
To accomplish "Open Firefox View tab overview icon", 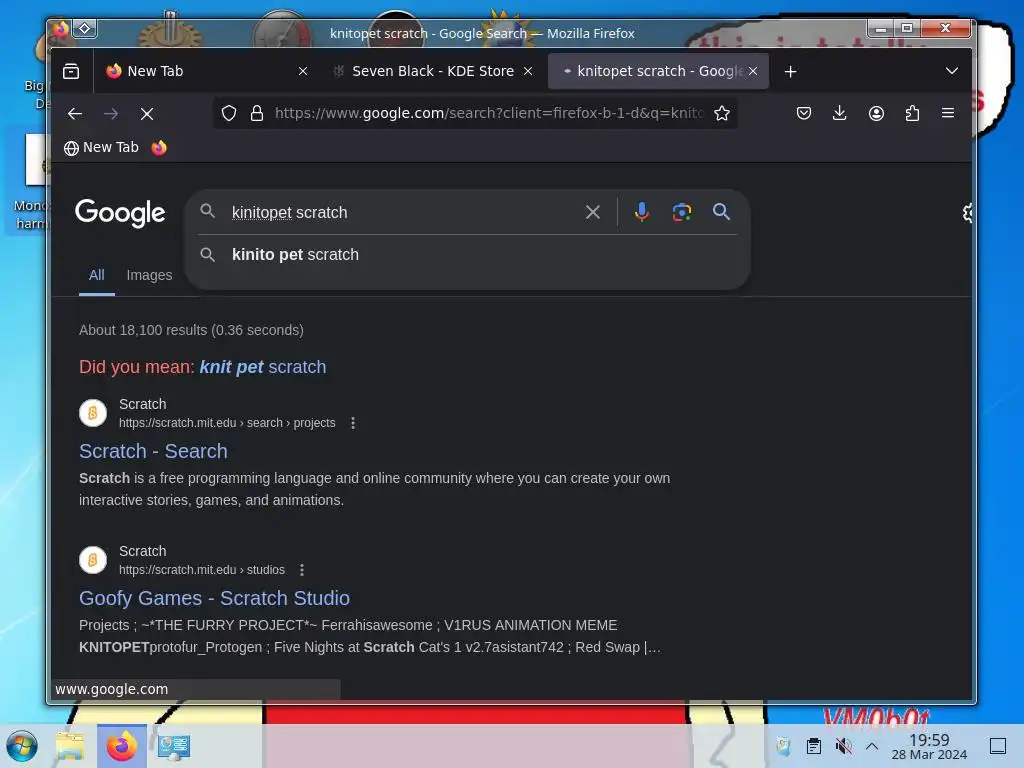I will coord(71,71).
